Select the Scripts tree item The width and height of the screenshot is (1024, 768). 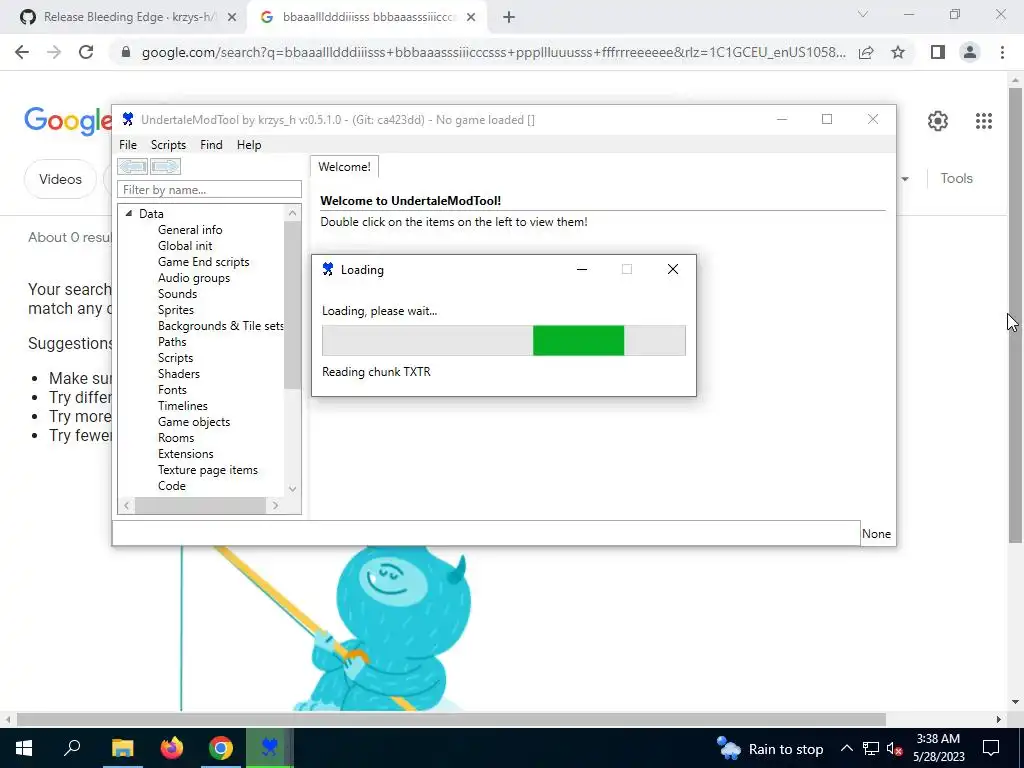(175, 358)
